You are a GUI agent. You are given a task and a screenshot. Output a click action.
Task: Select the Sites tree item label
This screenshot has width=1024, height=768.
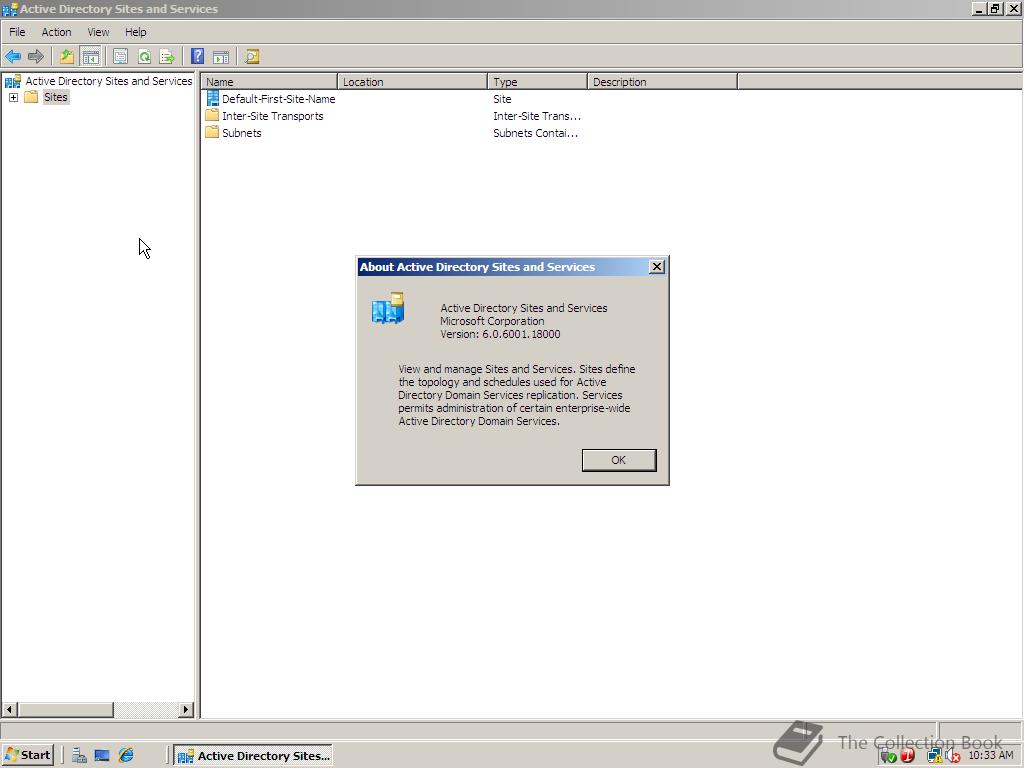click(x=56, y=97)
